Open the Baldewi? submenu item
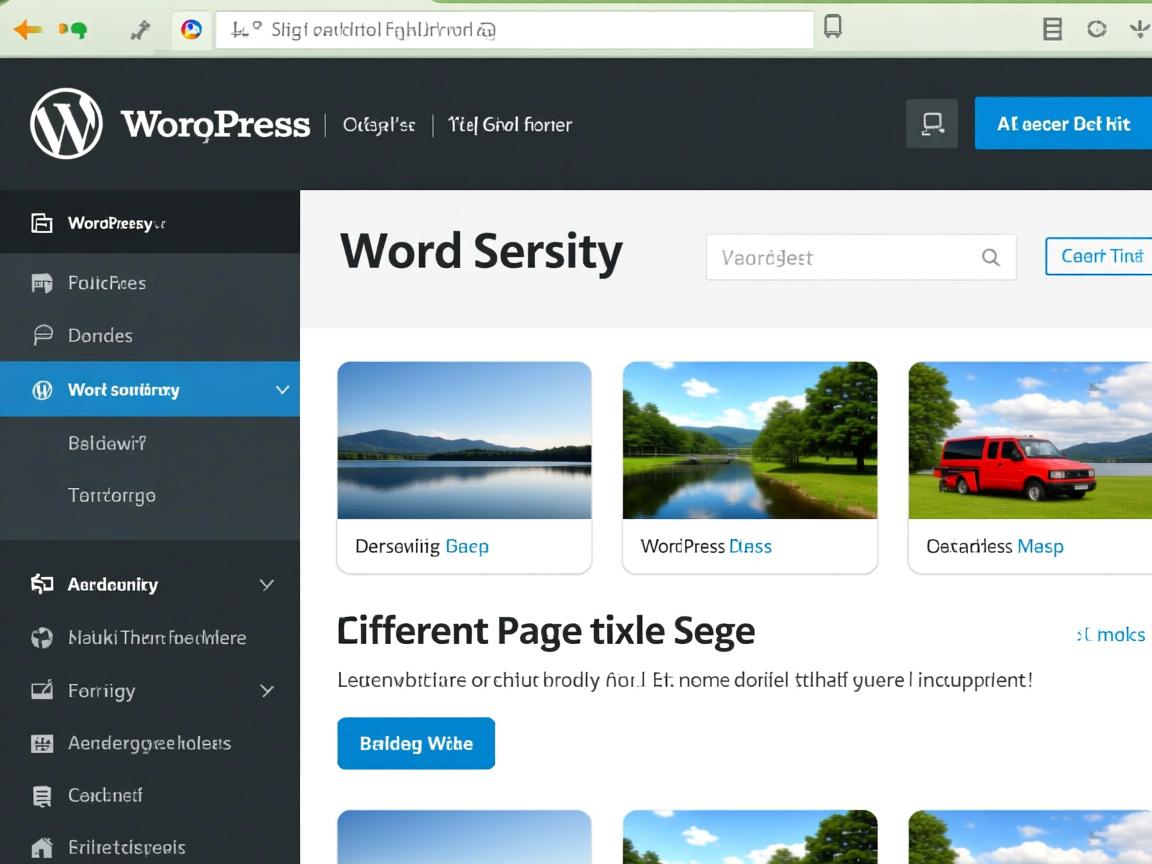 point(107,442)
